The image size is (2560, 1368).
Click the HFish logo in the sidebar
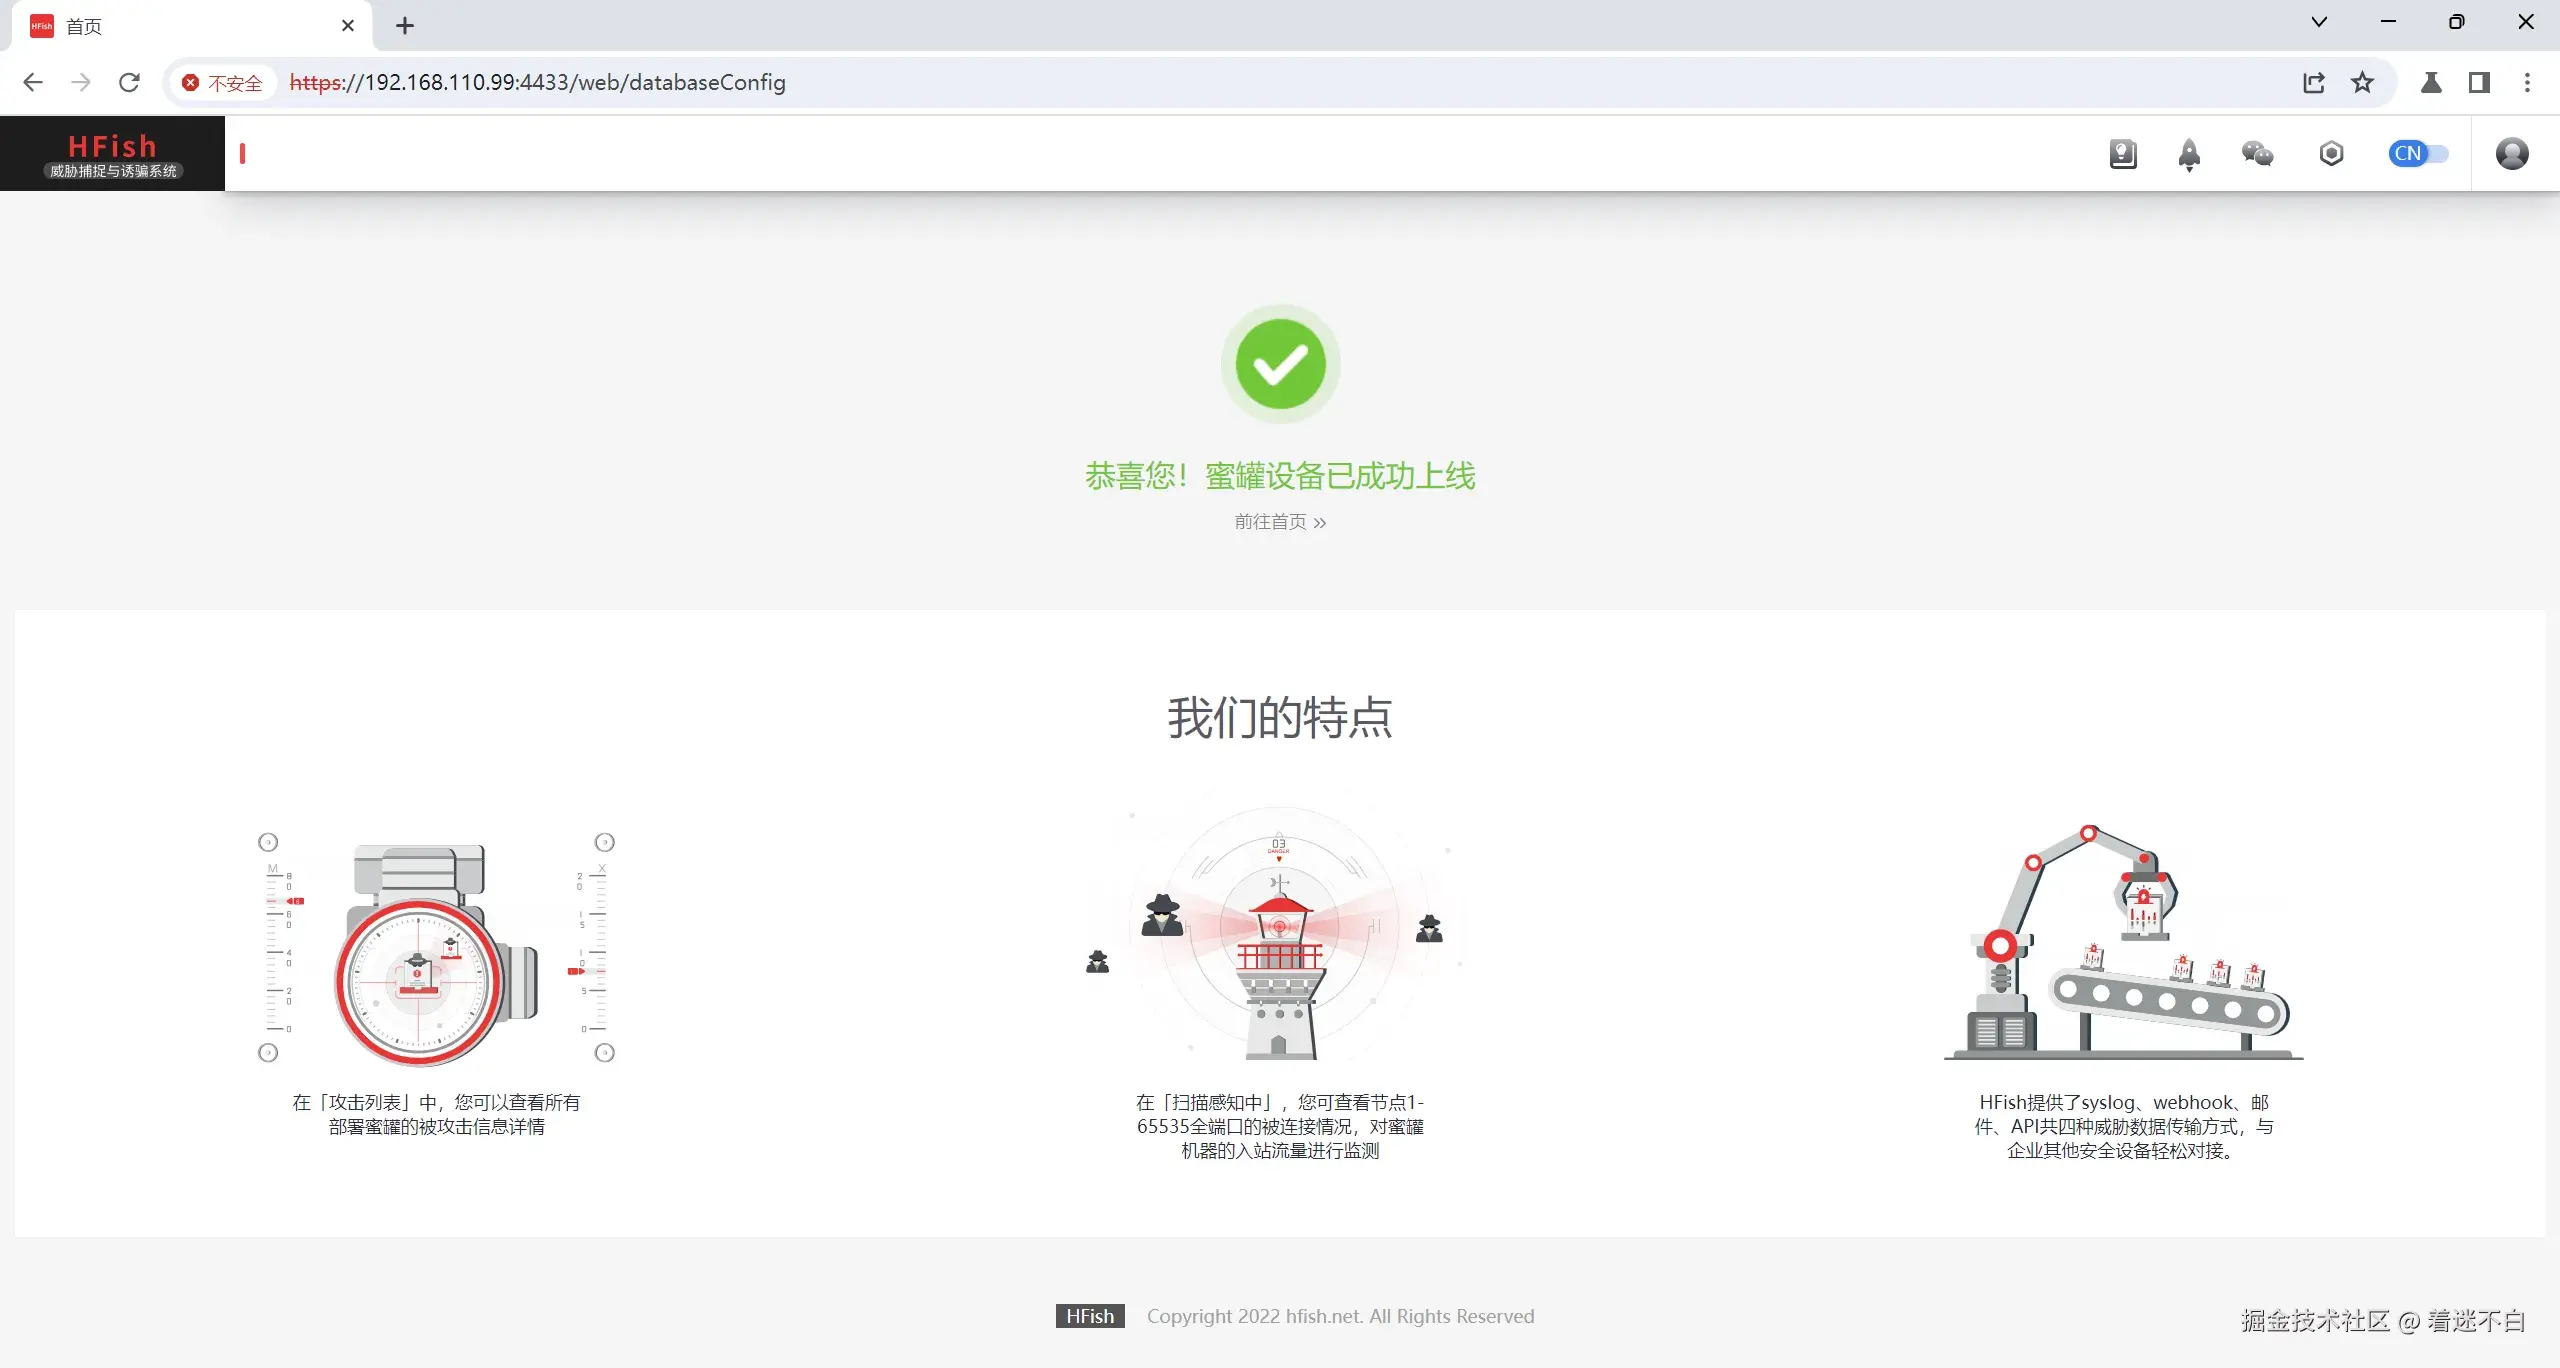(x=112, y=154)
